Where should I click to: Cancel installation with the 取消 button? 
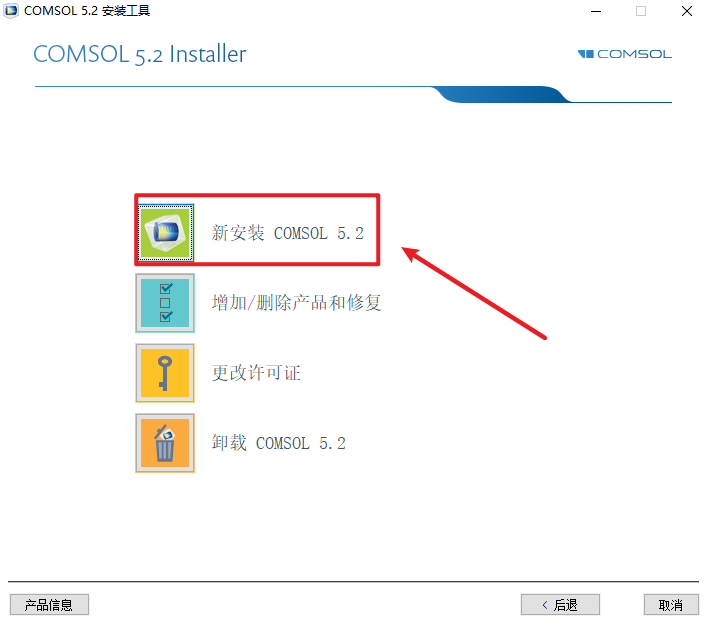coord(671,604)
